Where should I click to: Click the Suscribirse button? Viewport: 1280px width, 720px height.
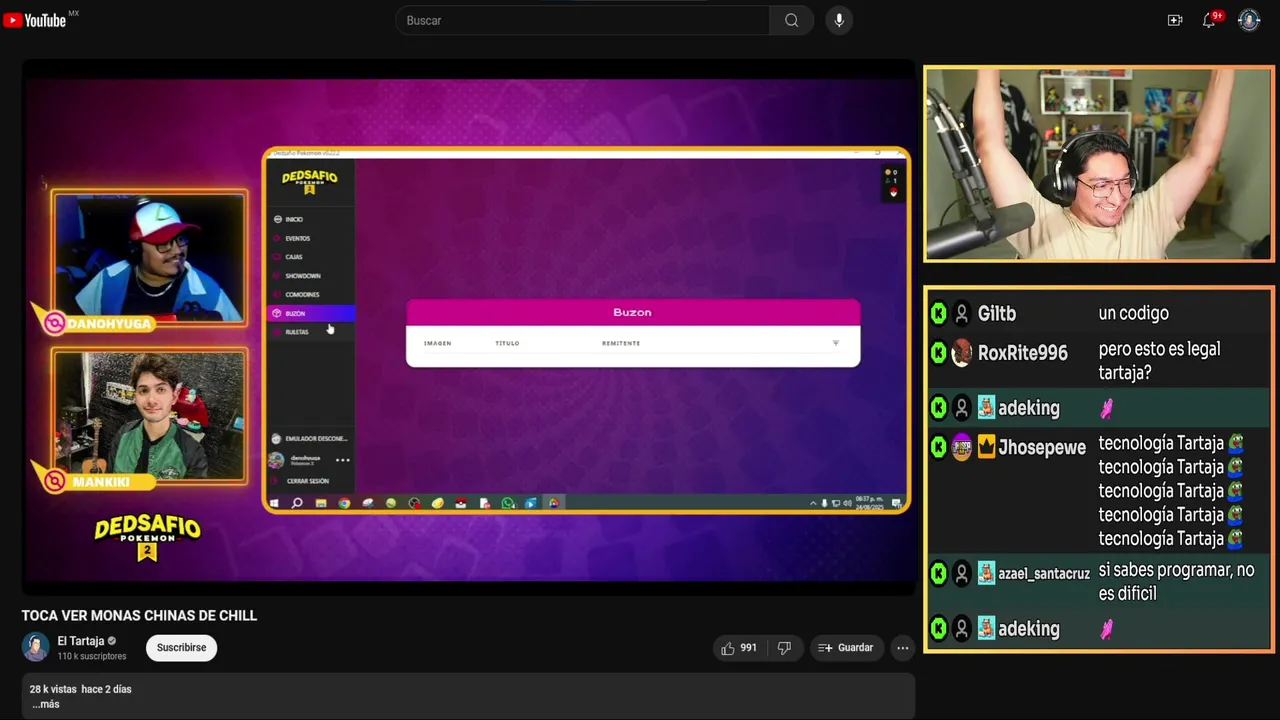click(x=181, y=647)
